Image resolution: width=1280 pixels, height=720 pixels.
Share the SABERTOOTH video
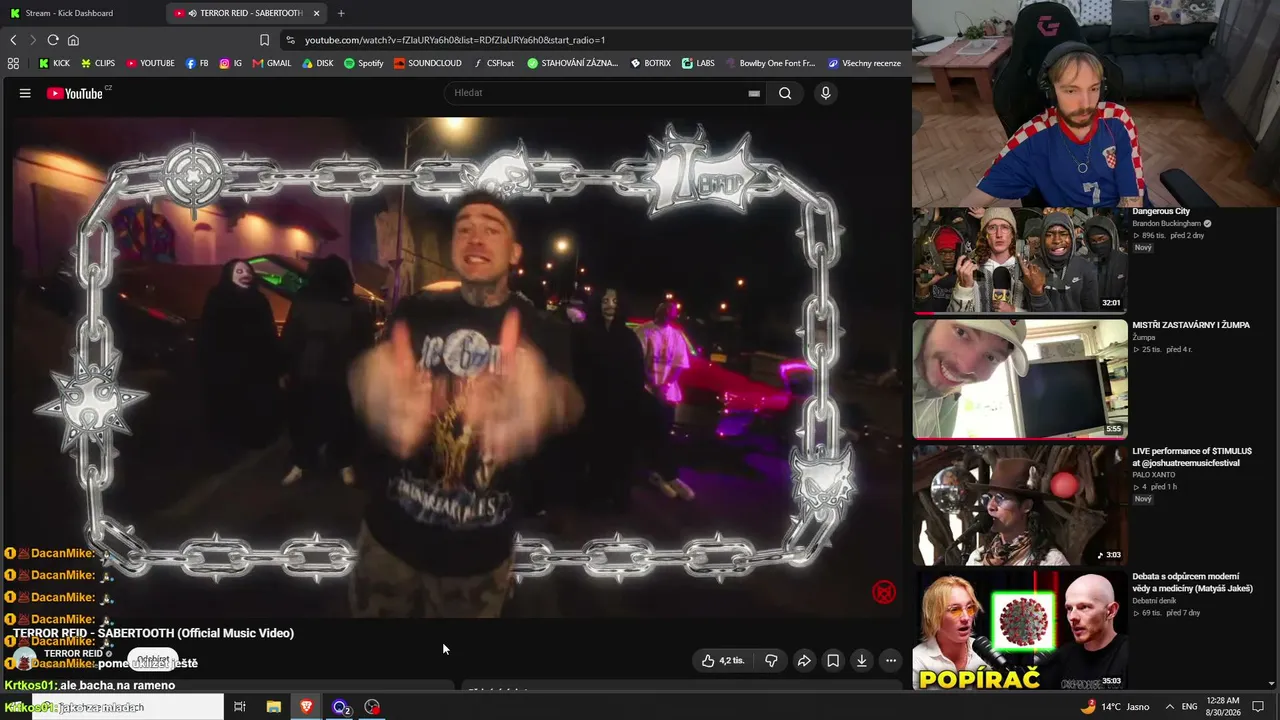[x=804, y=661]
